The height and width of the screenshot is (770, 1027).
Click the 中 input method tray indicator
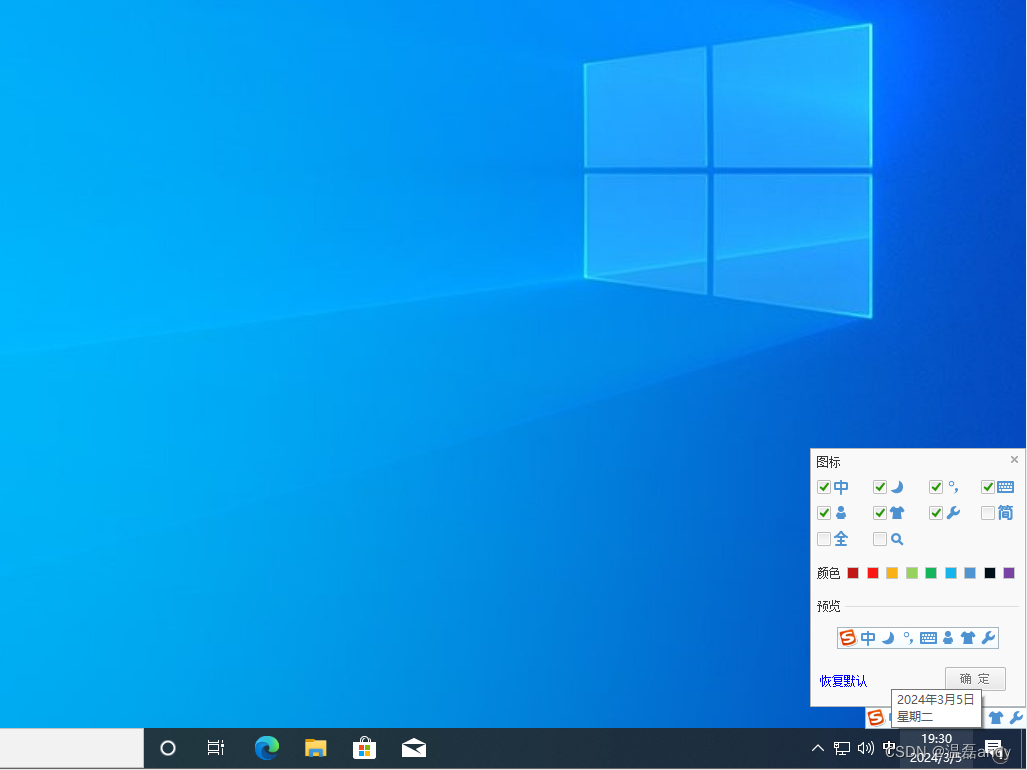889,748
